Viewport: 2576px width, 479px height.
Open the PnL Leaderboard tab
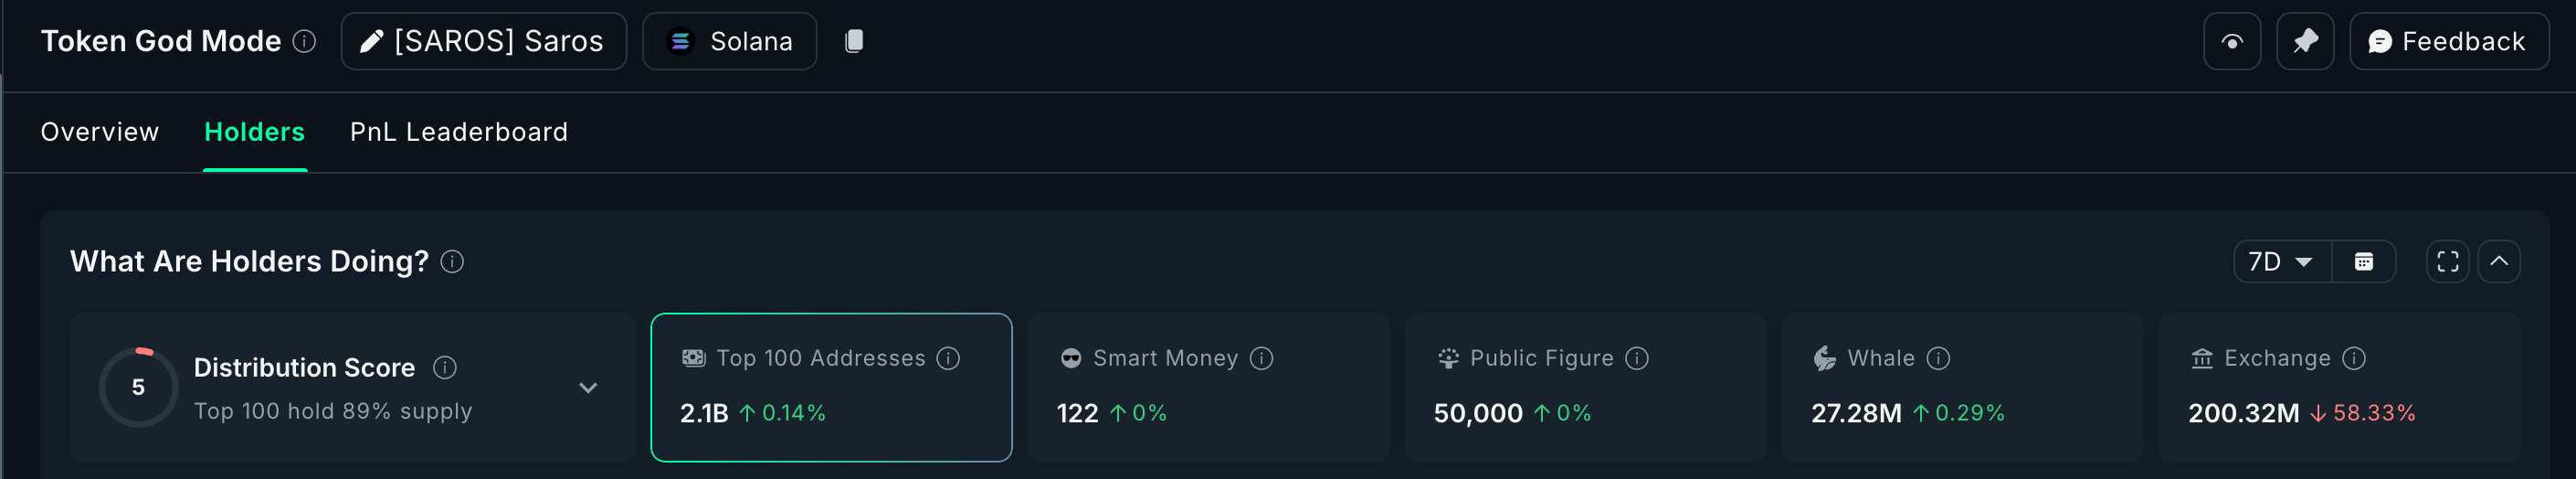coord(459,132)
